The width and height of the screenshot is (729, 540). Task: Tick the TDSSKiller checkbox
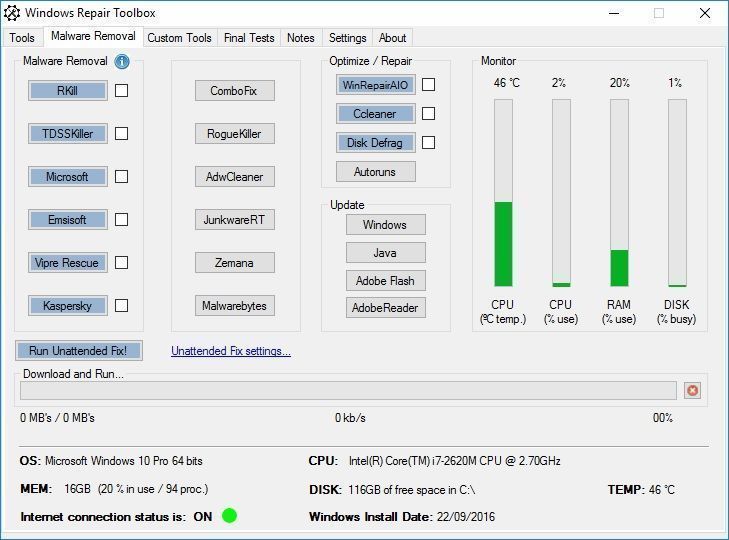[121, 133]
